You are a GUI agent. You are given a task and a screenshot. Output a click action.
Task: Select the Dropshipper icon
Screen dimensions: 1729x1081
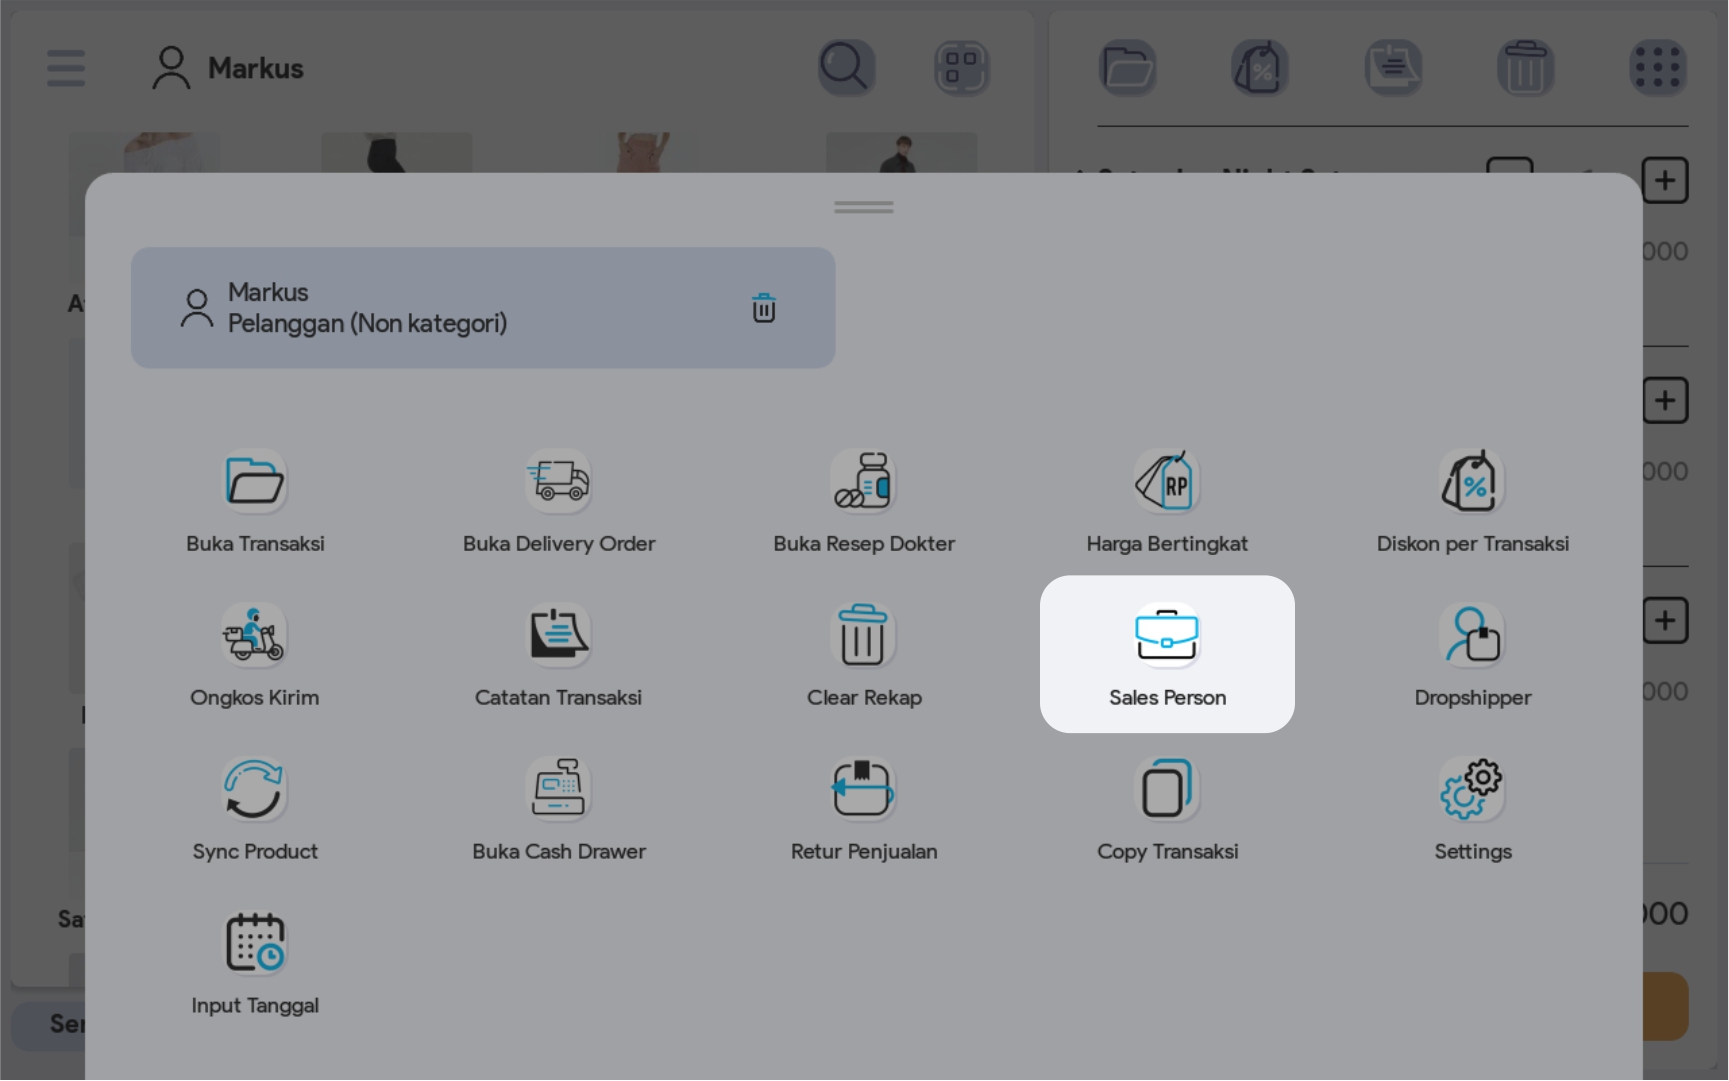(x=1472, y=636)
